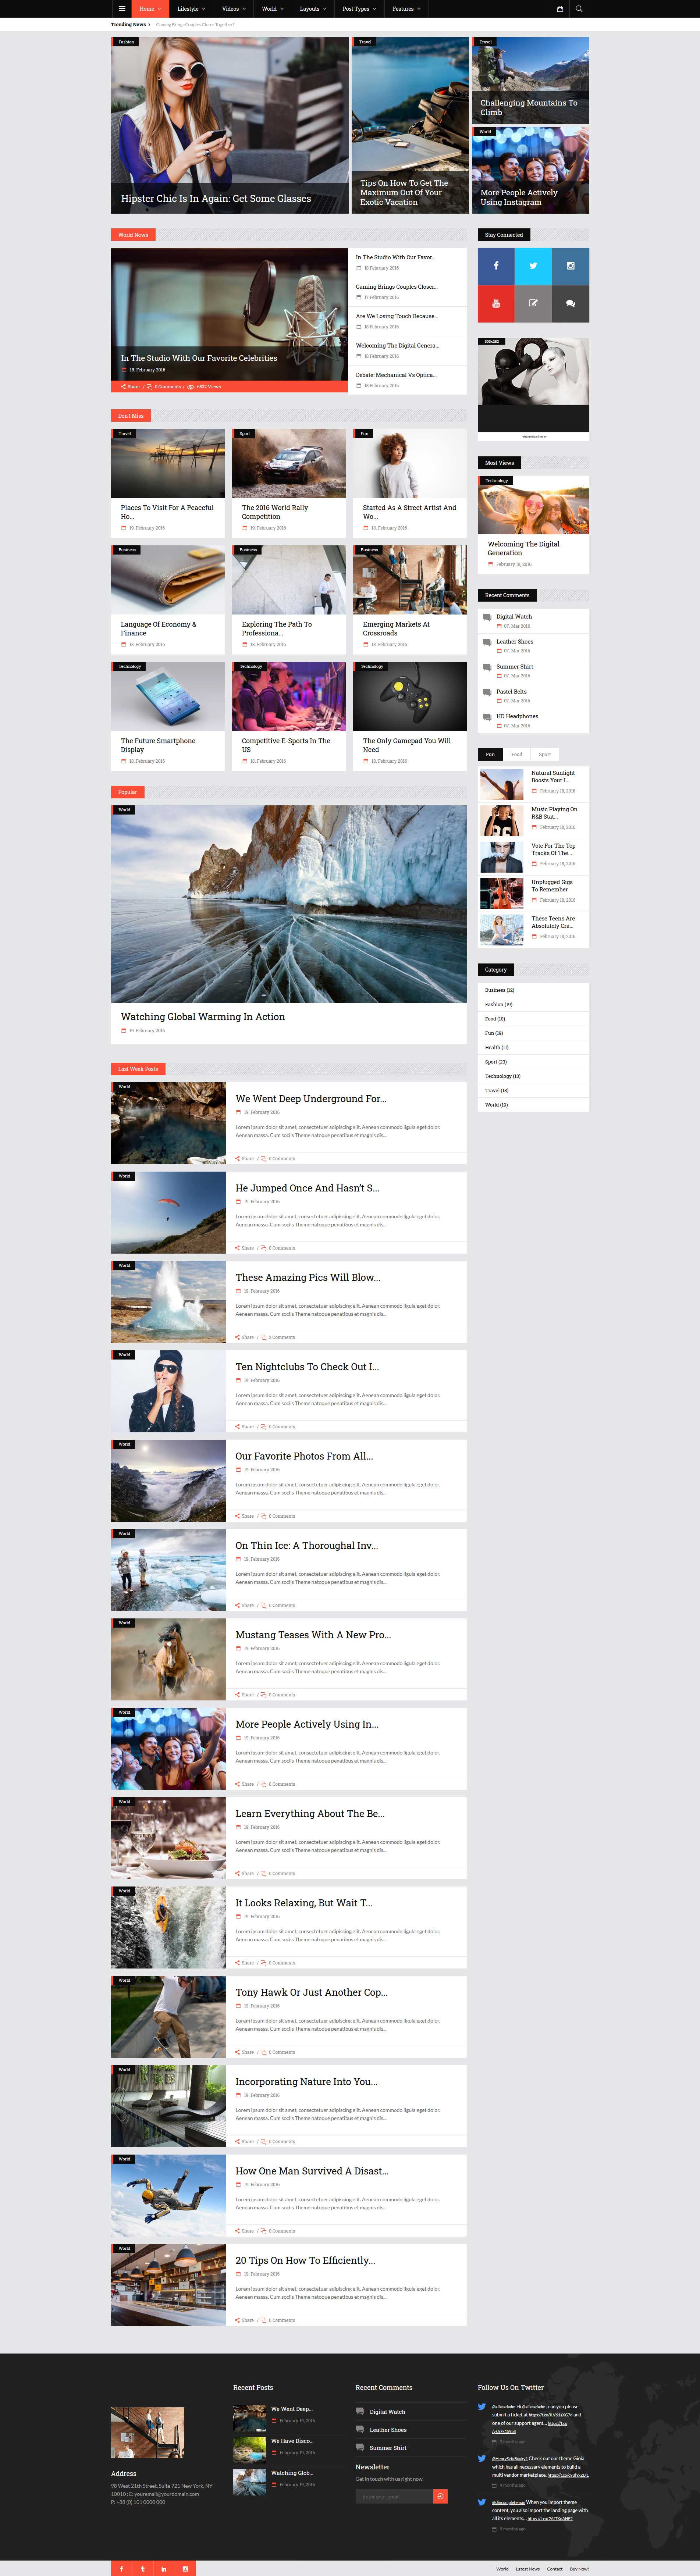Open the shopping bag icon in header

tap(560, 8)
